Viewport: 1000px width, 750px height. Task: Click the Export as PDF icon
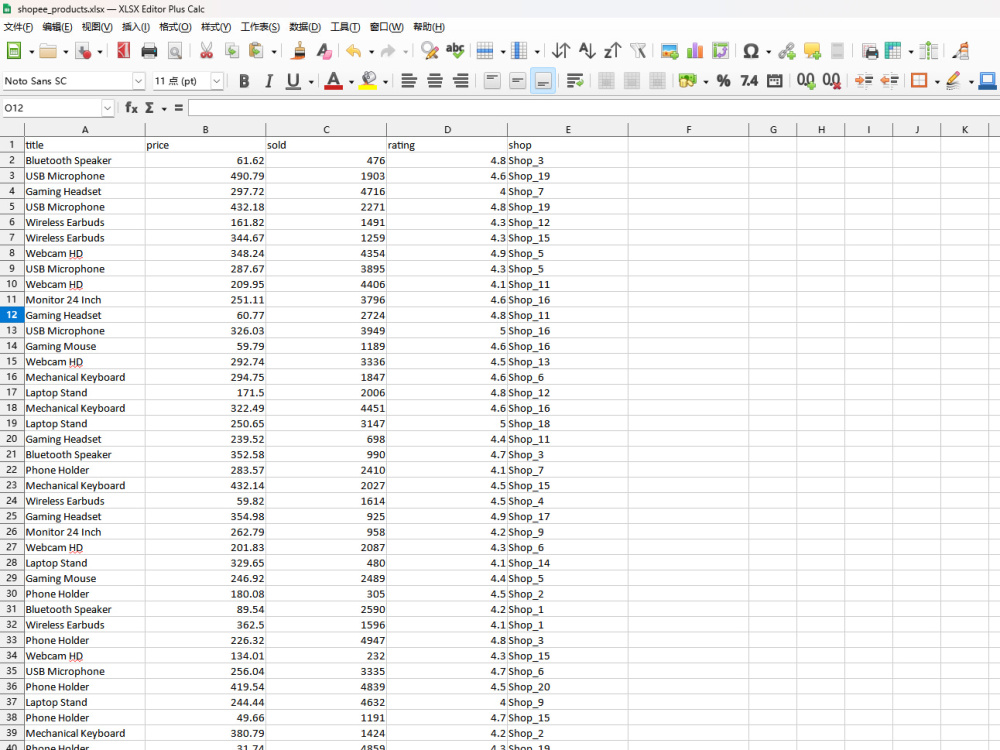pos(124,50)
